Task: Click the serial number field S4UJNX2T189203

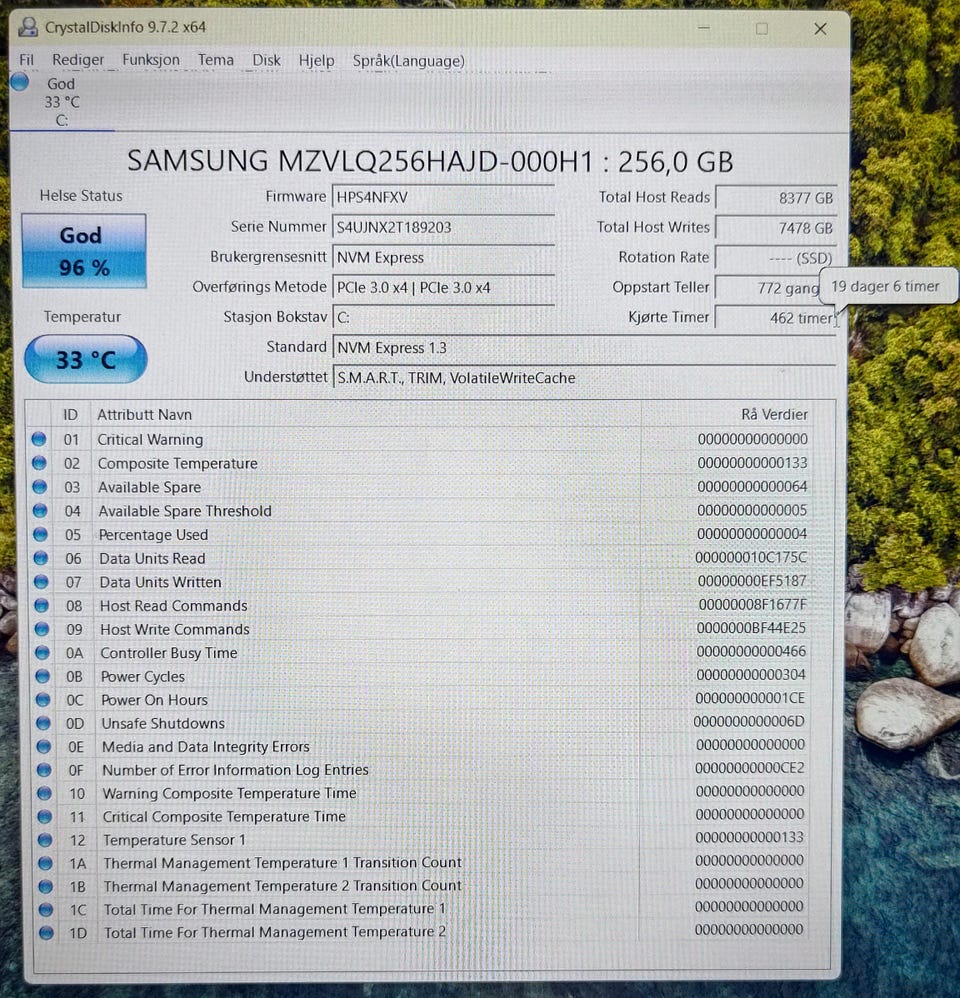Action: click(x=443, y=227)
